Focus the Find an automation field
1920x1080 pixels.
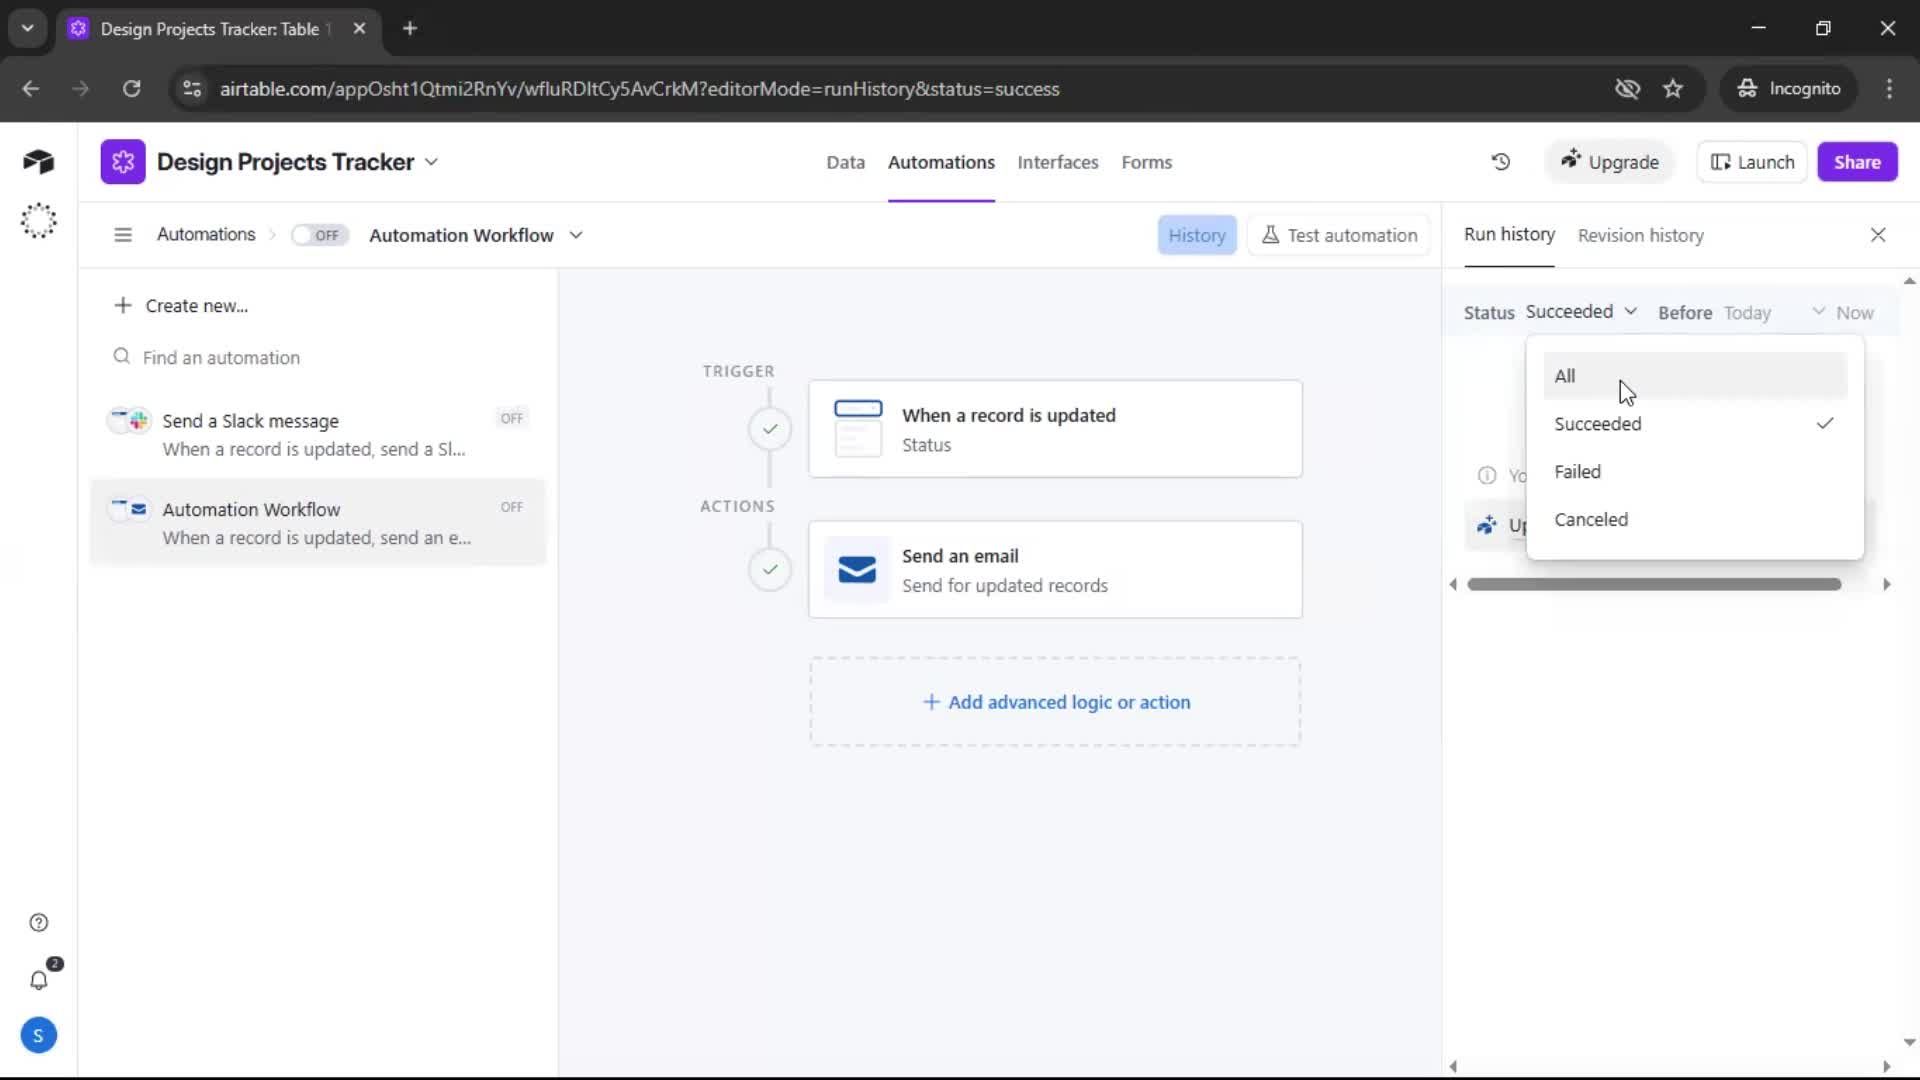[x=318, y=357]
